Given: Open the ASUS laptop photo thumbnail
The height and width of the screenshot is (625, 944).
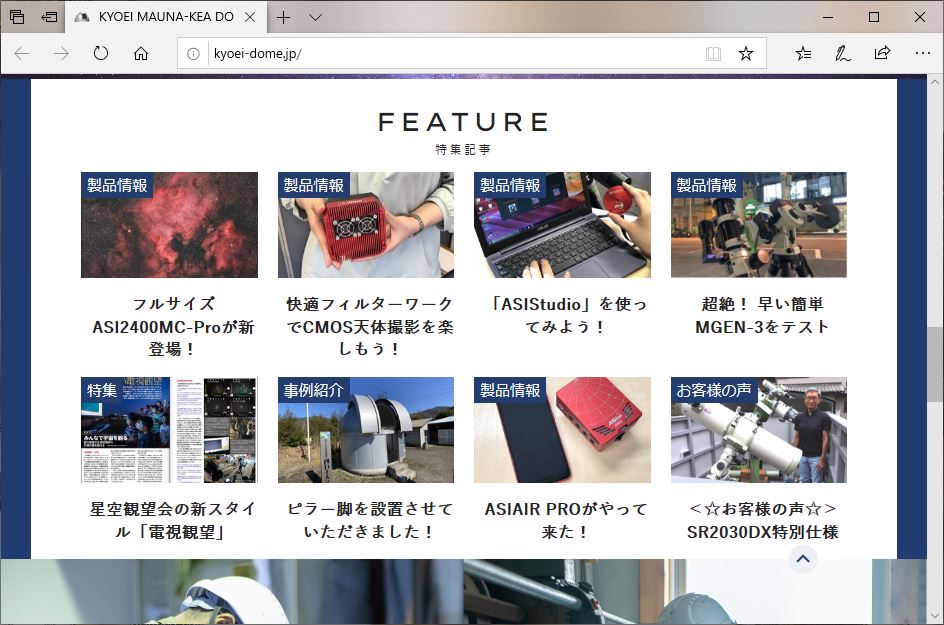Looking at the screenshot, I should coord(562,225).
